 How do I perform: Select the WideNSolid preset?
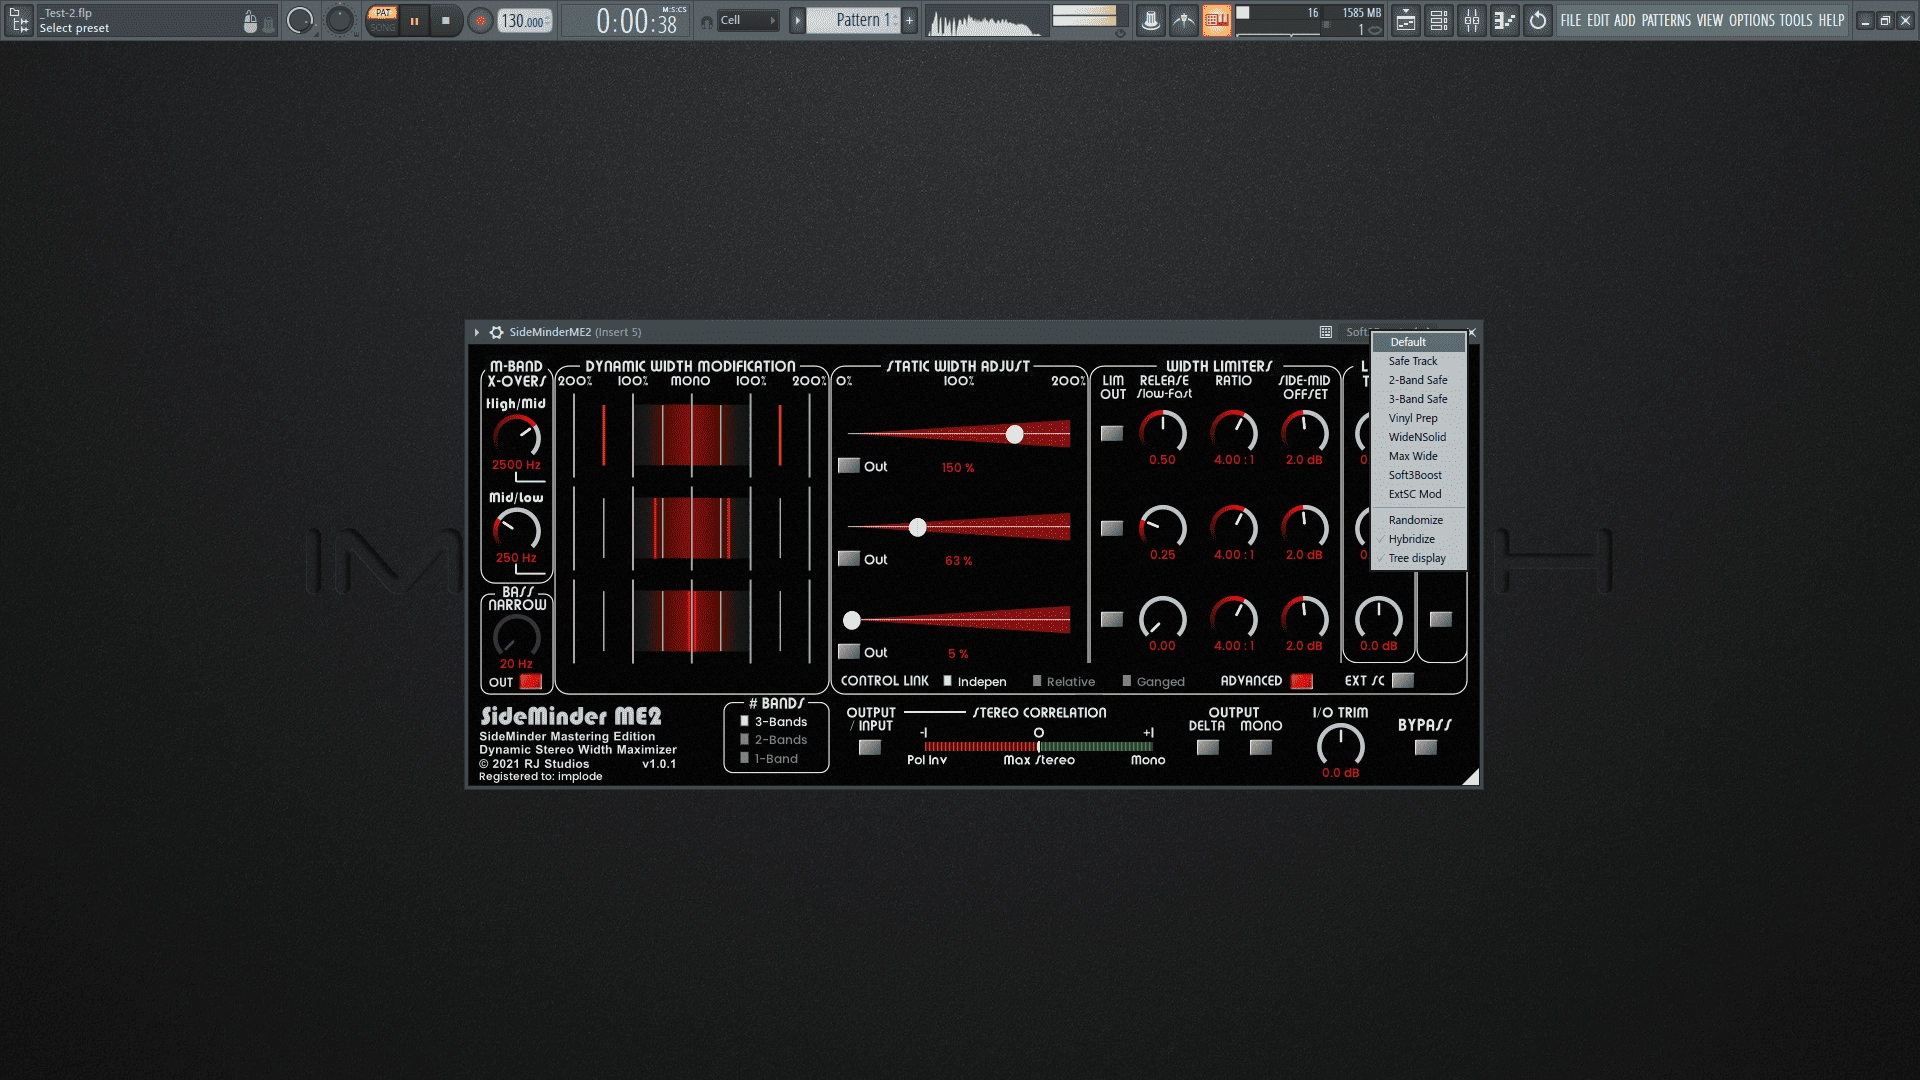(1418, 437)
